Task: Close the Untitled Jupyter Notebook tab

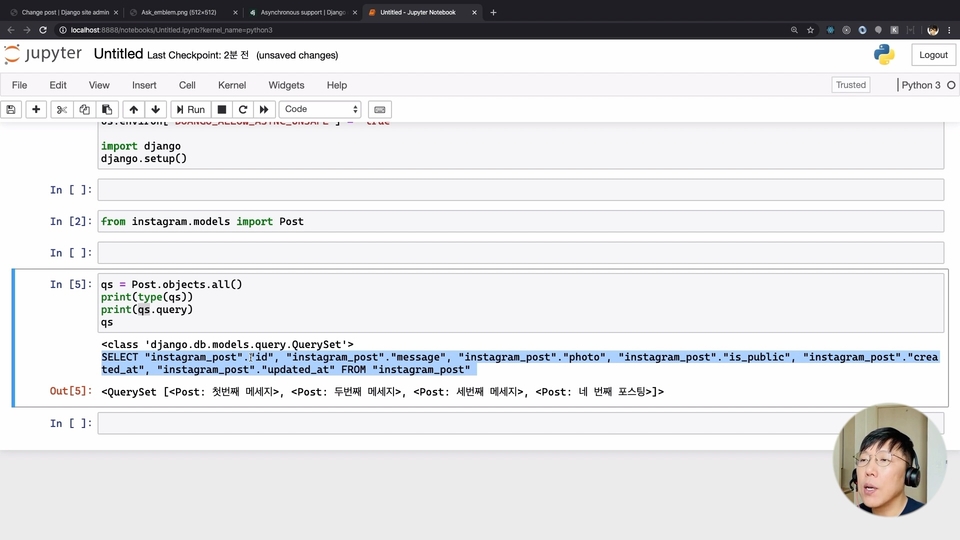Action: [474, 12]
